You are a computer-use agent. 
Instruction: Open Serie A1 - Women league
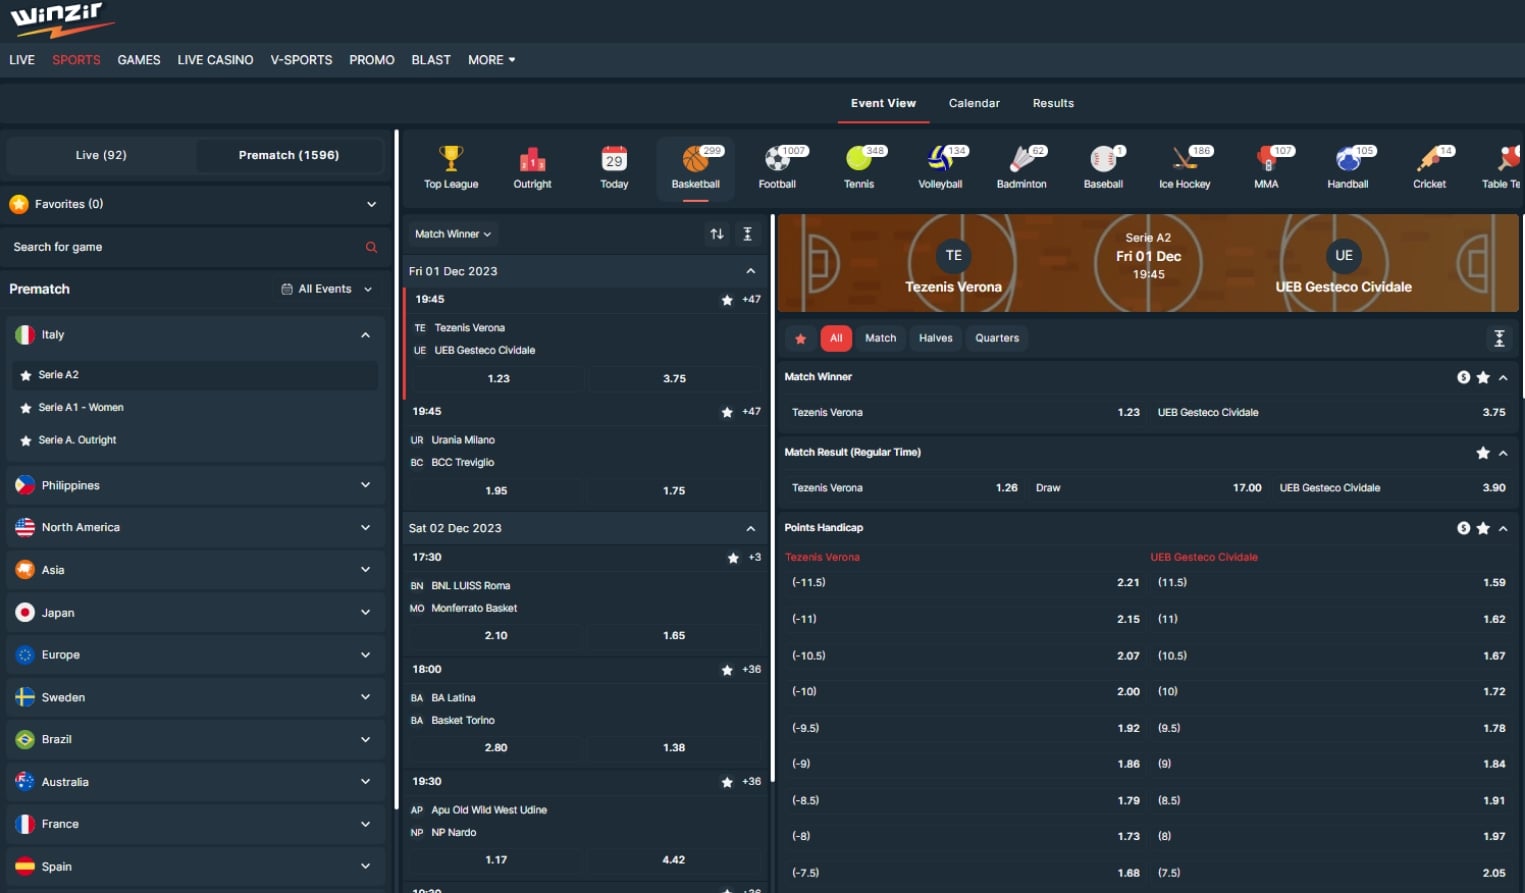tap(81, 407)
